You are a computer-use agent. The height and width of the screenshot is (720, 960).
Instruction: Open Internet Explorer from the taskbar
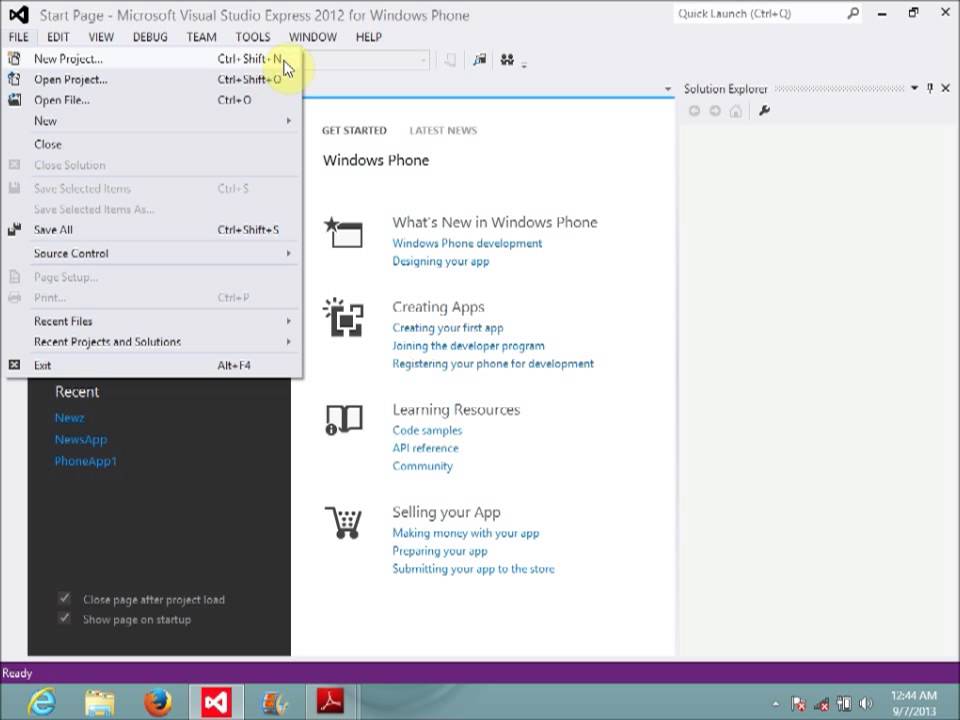click(x=42, y=702)
